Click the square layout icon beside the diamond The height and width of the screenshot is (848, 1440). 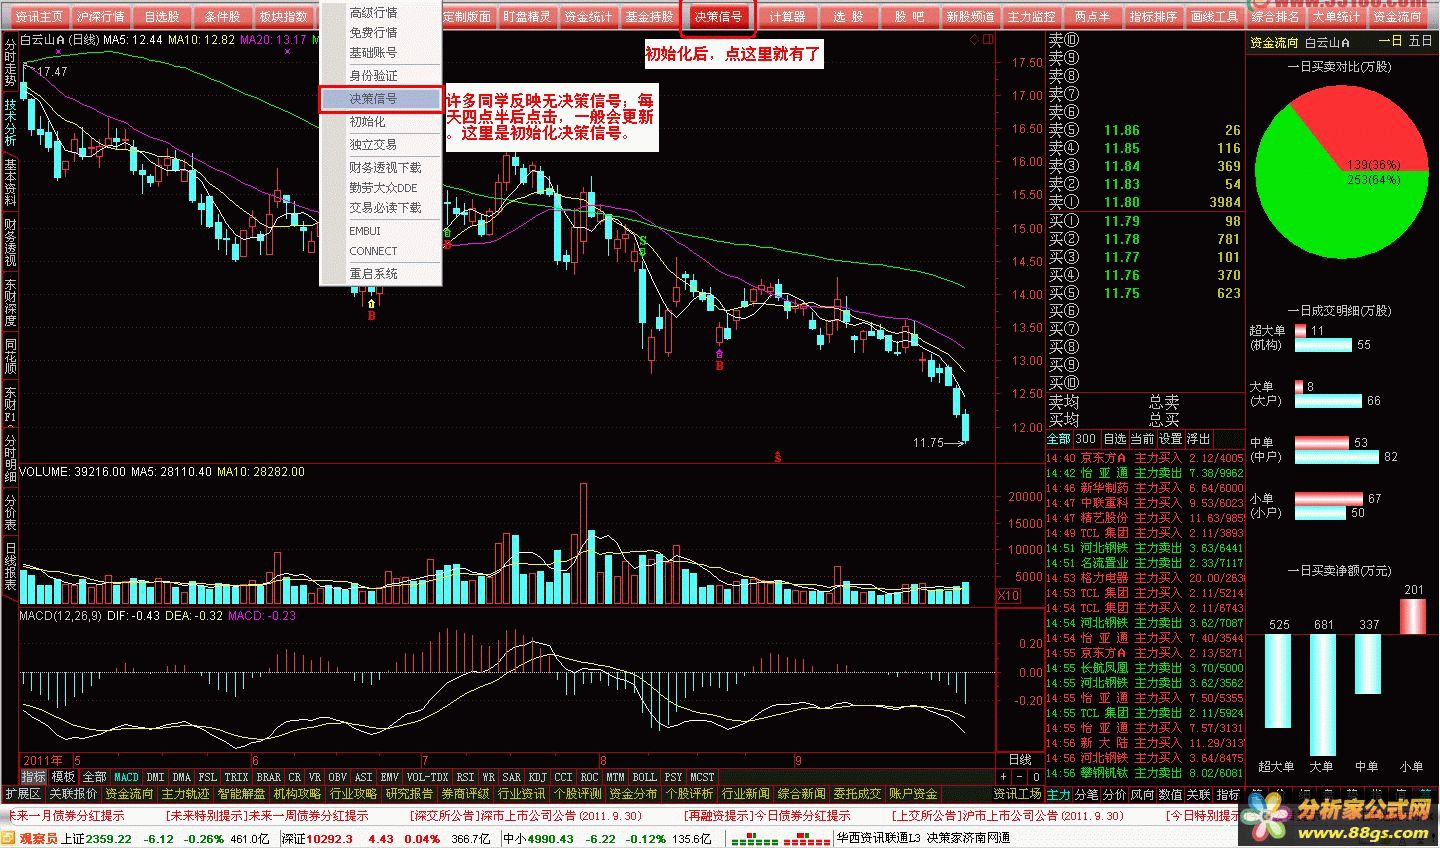[988, 40]
